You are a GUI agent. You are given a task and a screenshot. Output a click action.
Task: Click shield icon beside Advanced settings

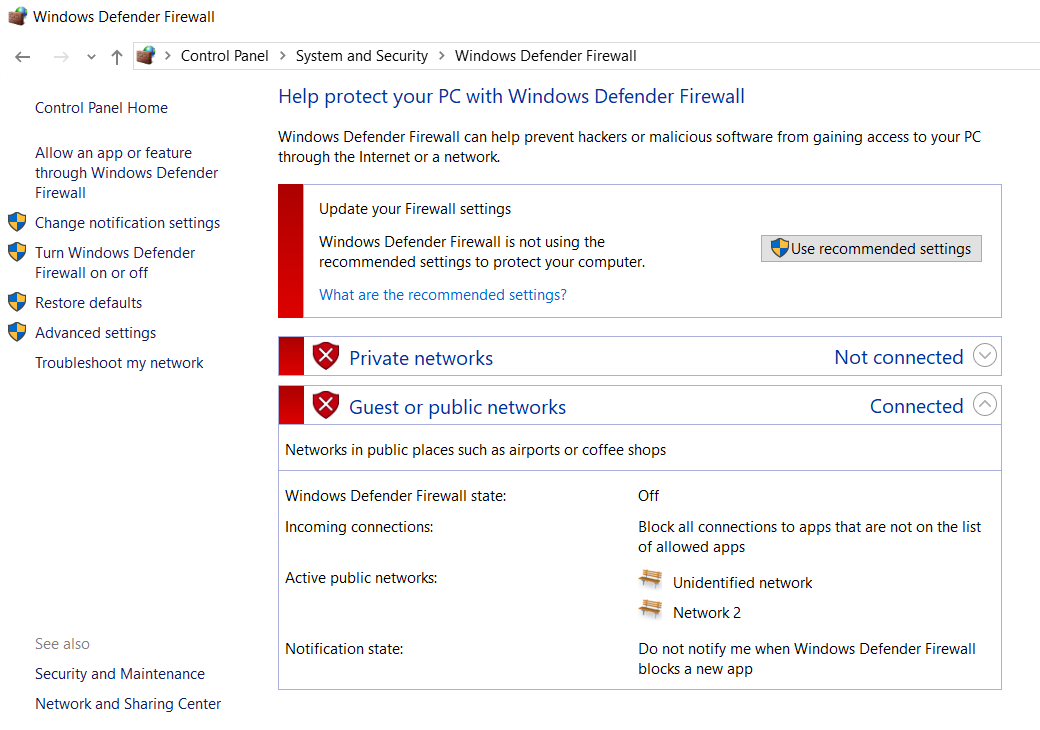[17, 332]
